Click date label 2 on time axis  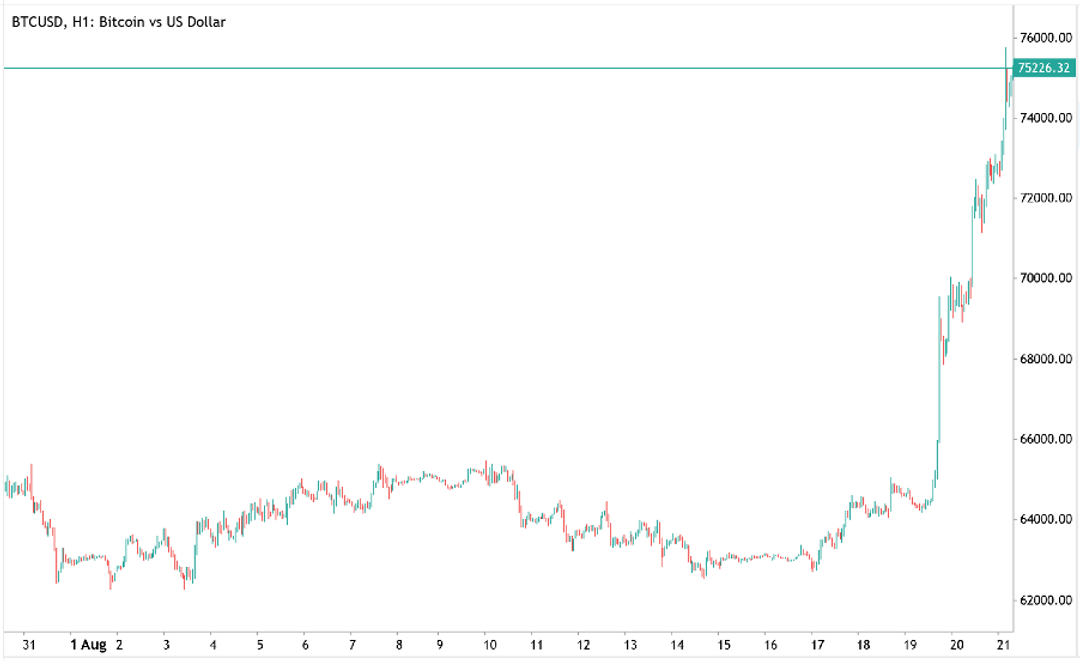tap(119, 645)
